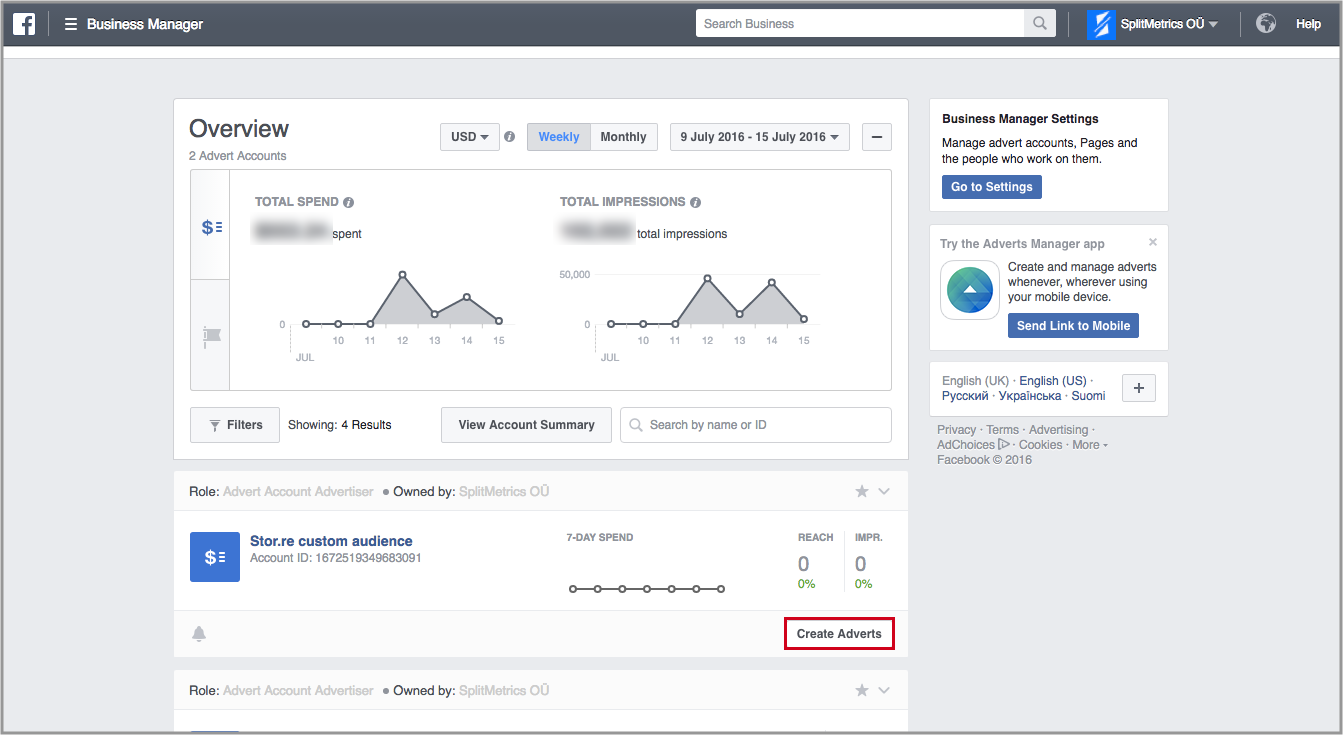1343x735 pixels.
Task: Open the Advertising footer link
Action: (1058, 430)
